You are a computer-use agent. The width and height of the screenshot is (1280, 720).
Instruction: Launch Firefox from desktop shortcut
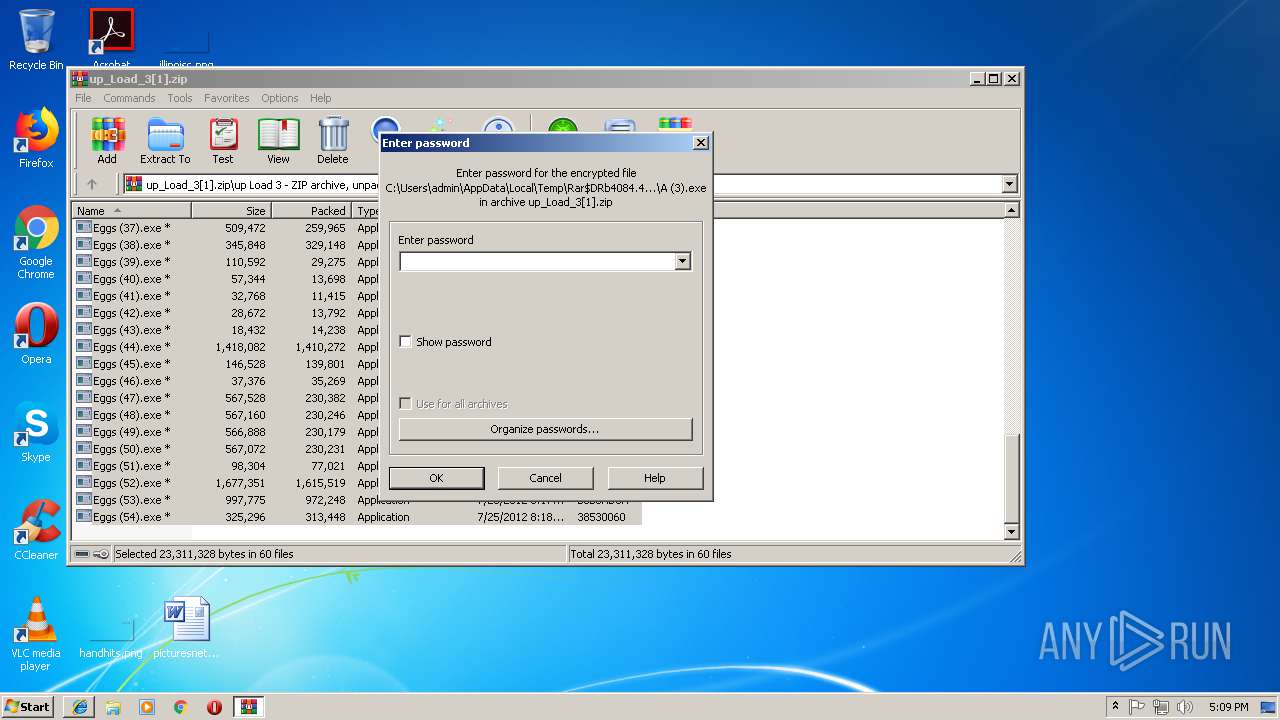coord(36,138)
